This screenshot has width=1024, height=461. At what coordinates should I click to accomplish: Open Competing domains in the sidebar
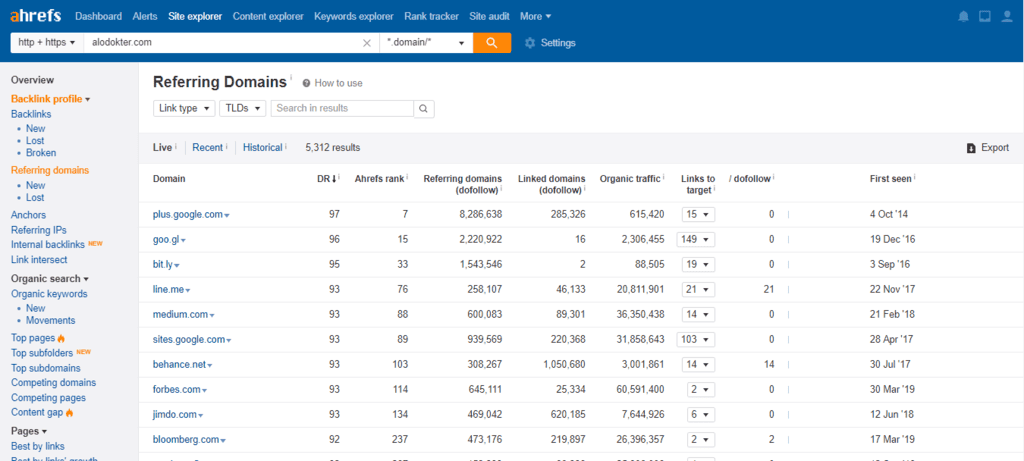click(54, 383)
